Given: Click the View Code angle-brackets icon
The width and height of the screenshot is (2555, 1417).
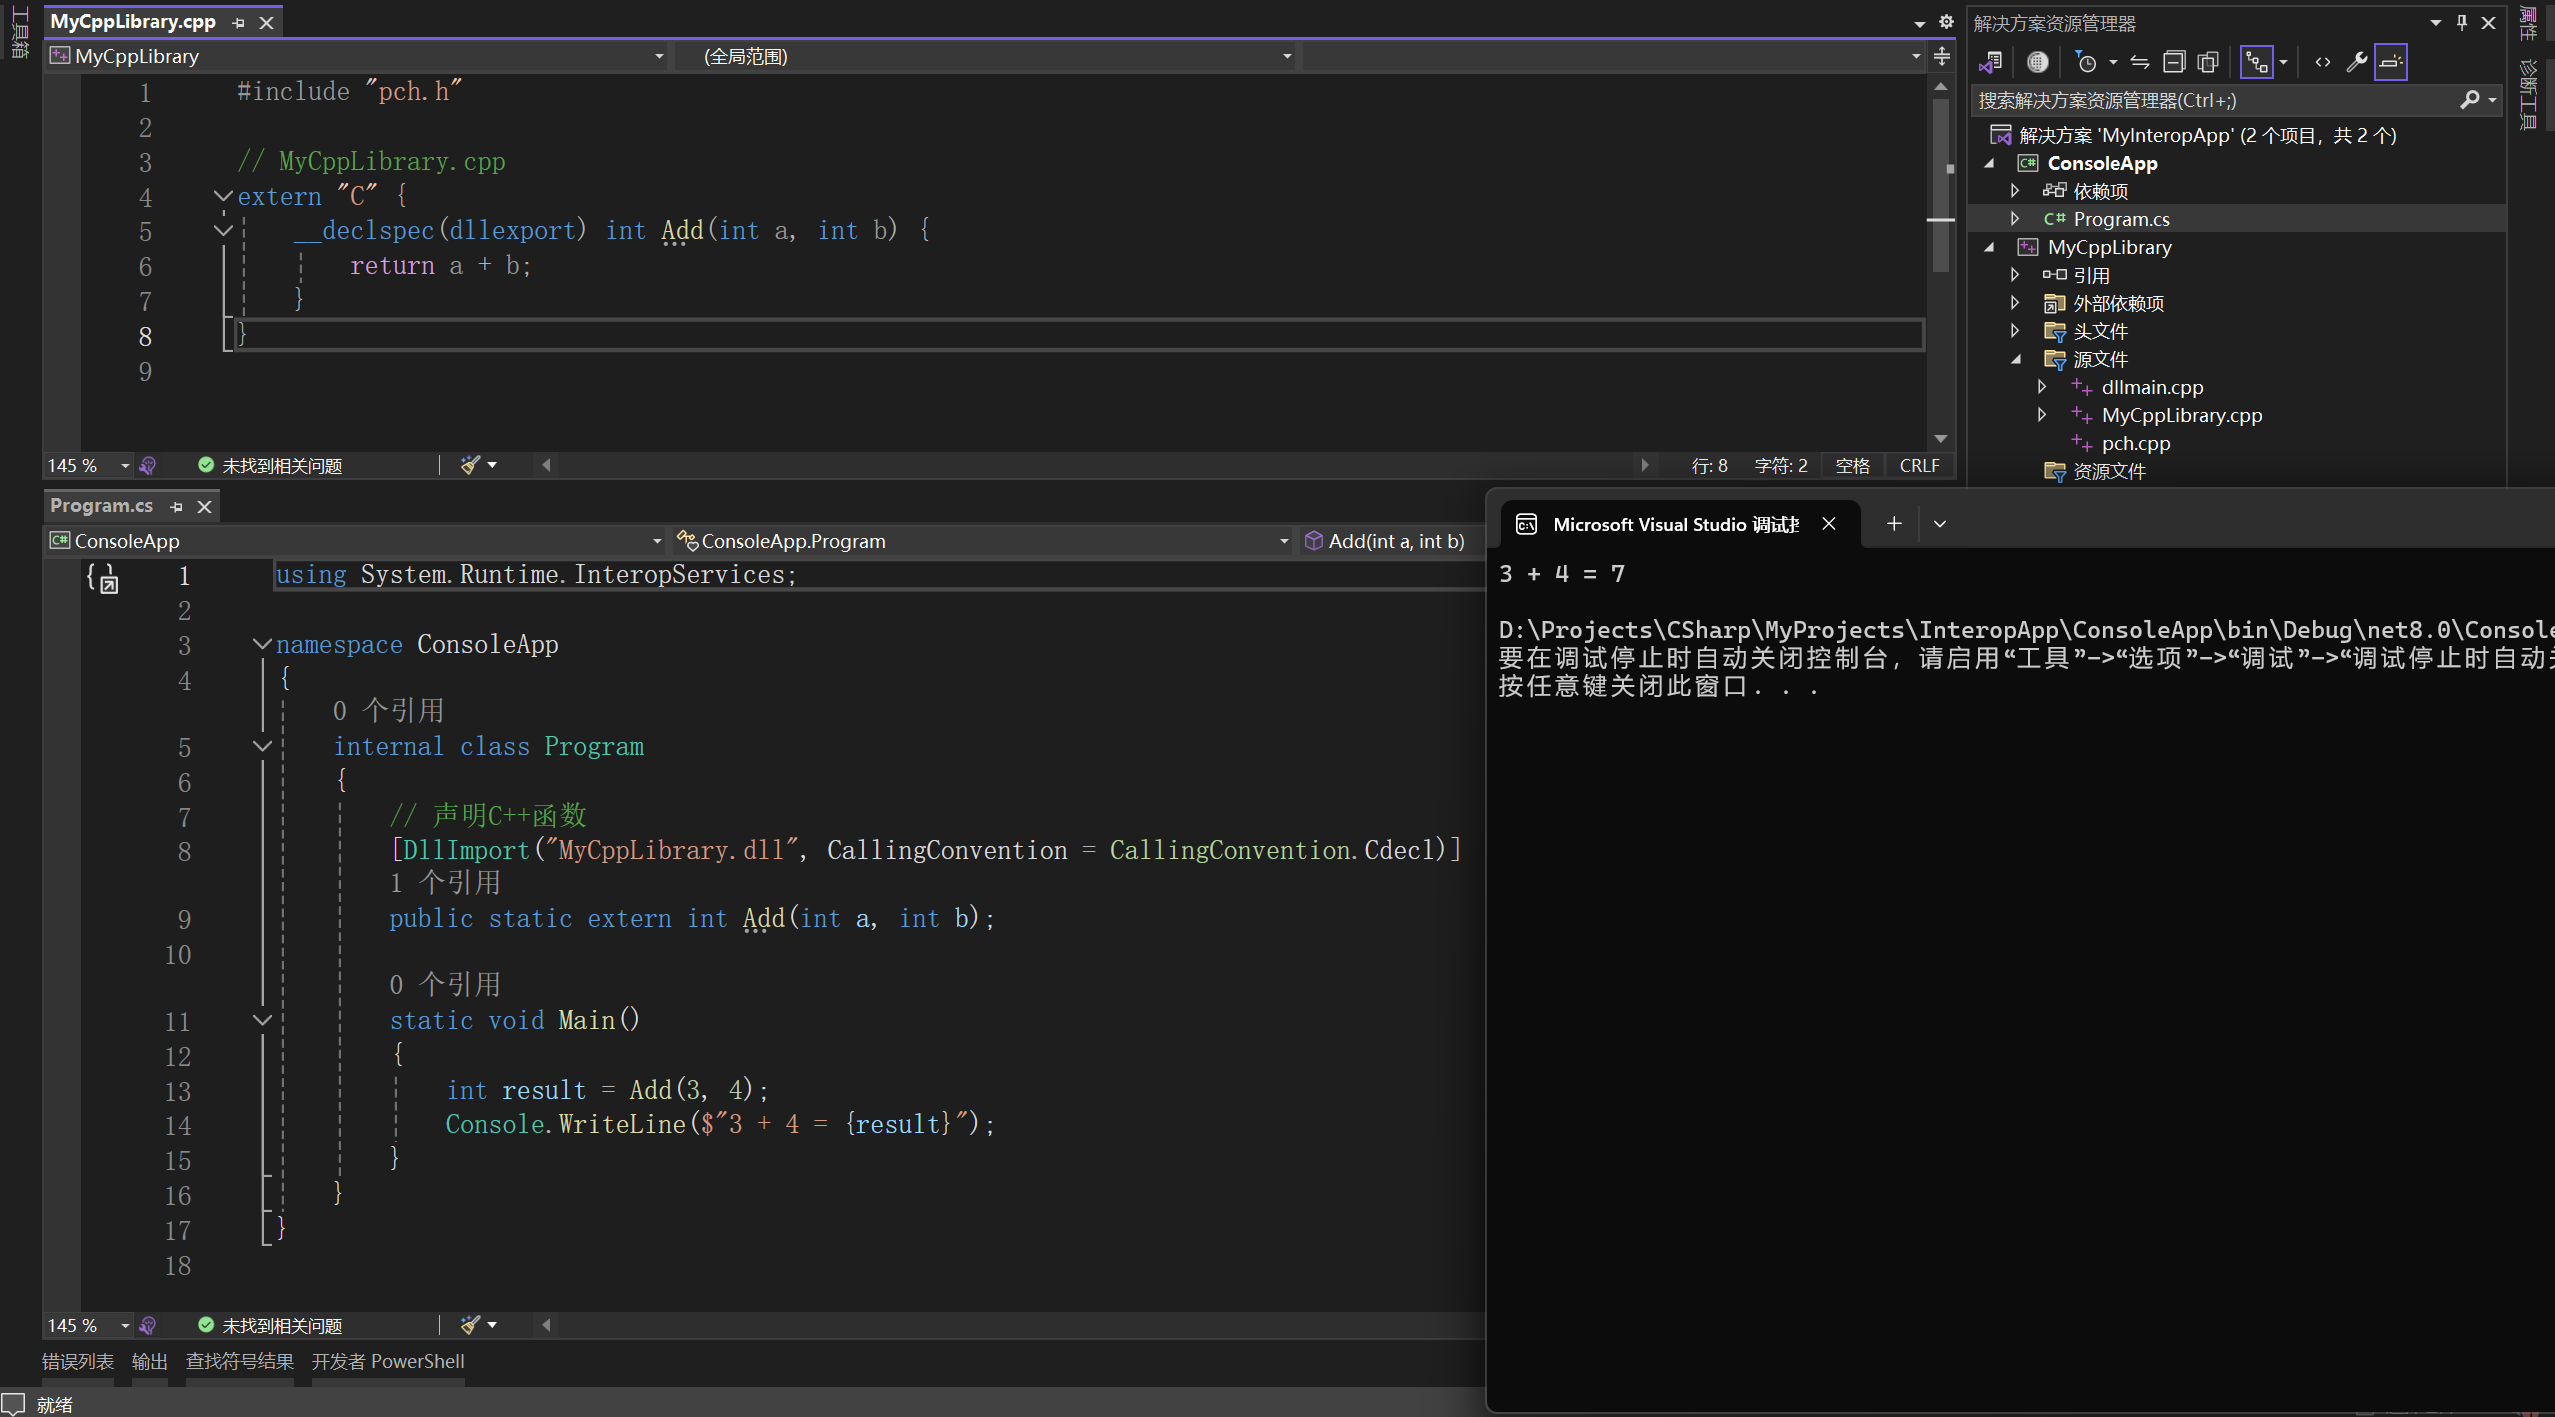Looking at the screenshot, I should tap(2323, 62).
